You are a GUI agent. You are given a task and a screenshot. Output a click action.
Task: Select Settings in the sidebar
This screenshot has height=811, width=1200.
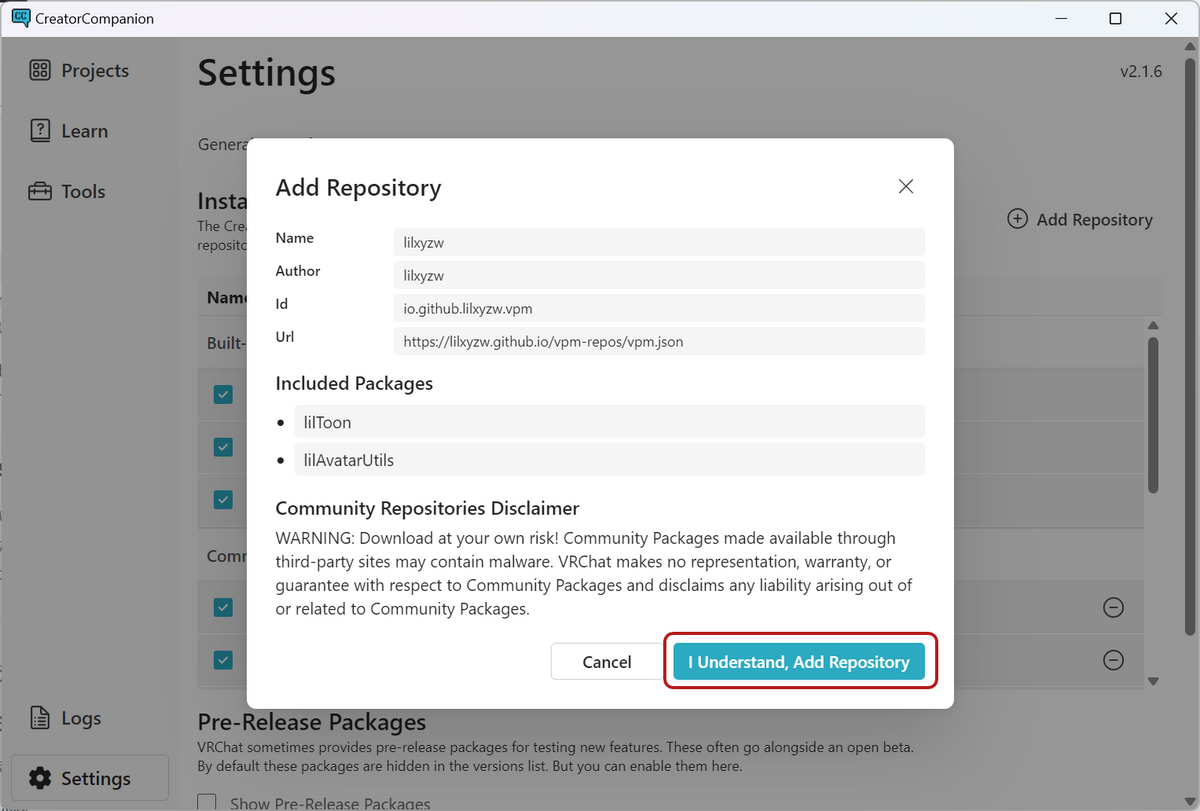(x=90, y=778)
